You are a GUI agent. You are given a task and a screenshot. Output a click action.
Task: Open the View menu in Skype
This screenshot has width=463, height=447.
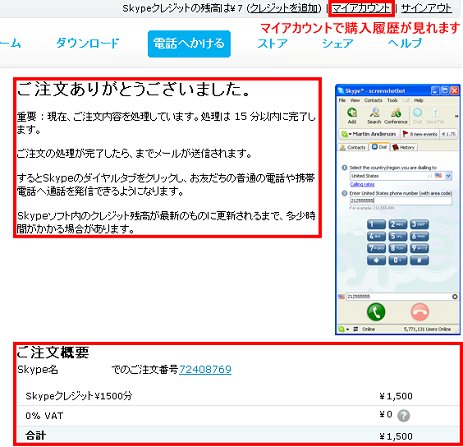click(x=355, y=100)
